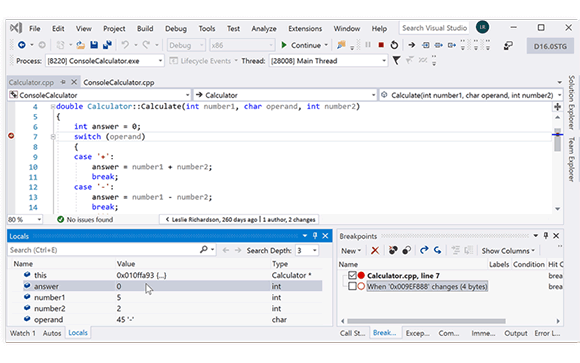Click the Save All icon
580x363 pixels.
pyautogui.click(x=107, y=45)
